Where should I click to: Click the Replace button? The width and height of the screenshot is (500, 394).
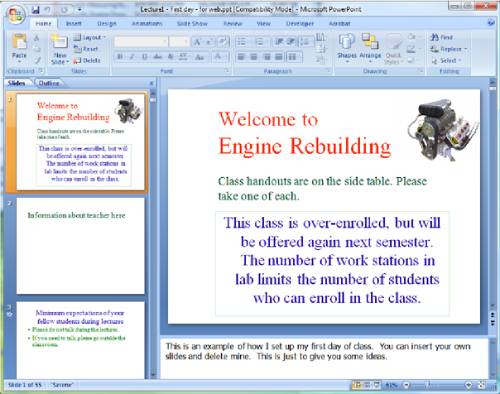coord(448,49)
